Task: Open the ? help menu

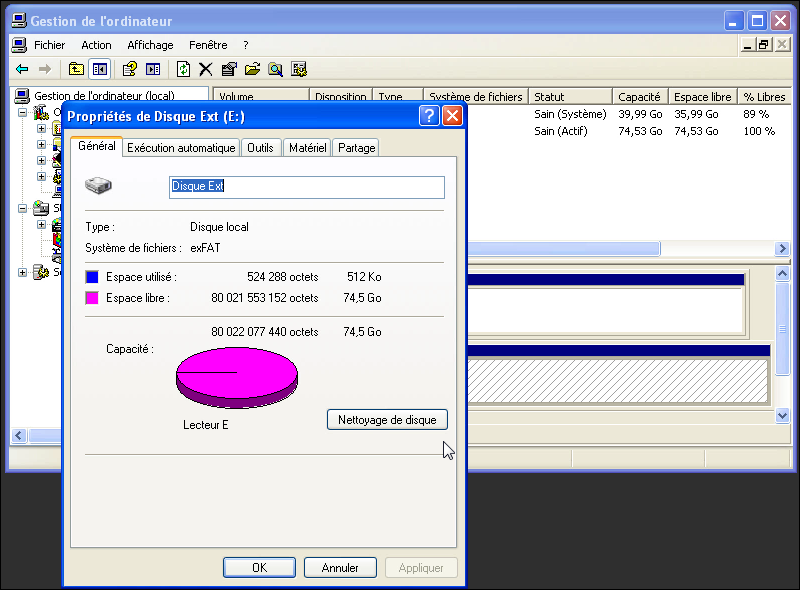Action: (x=246, y=45)
